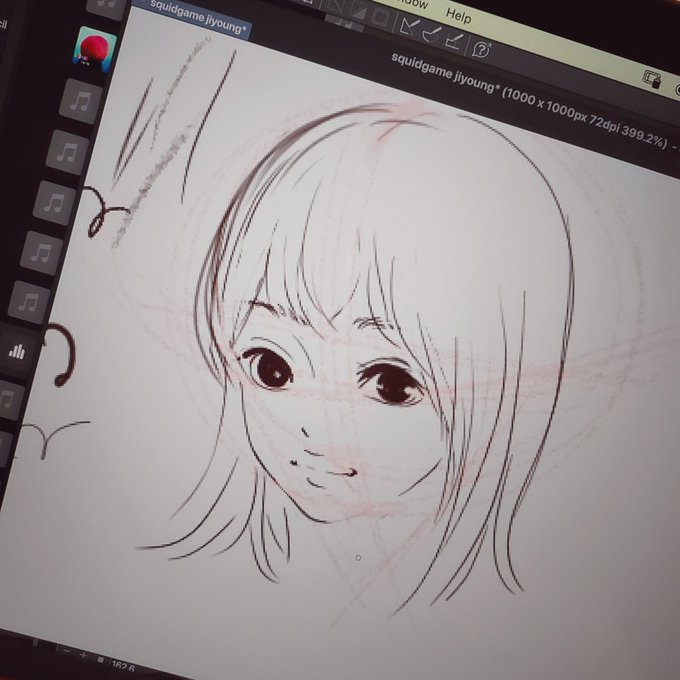Select music note tile just above equalizer bars icon

click(x=29, y=302)
